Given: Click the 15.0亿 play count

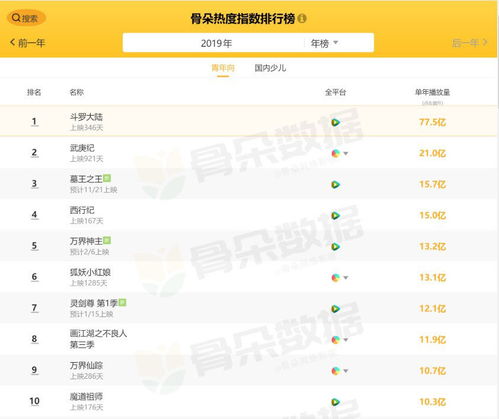Looking at the screenshot, I should tap(432, 215).
